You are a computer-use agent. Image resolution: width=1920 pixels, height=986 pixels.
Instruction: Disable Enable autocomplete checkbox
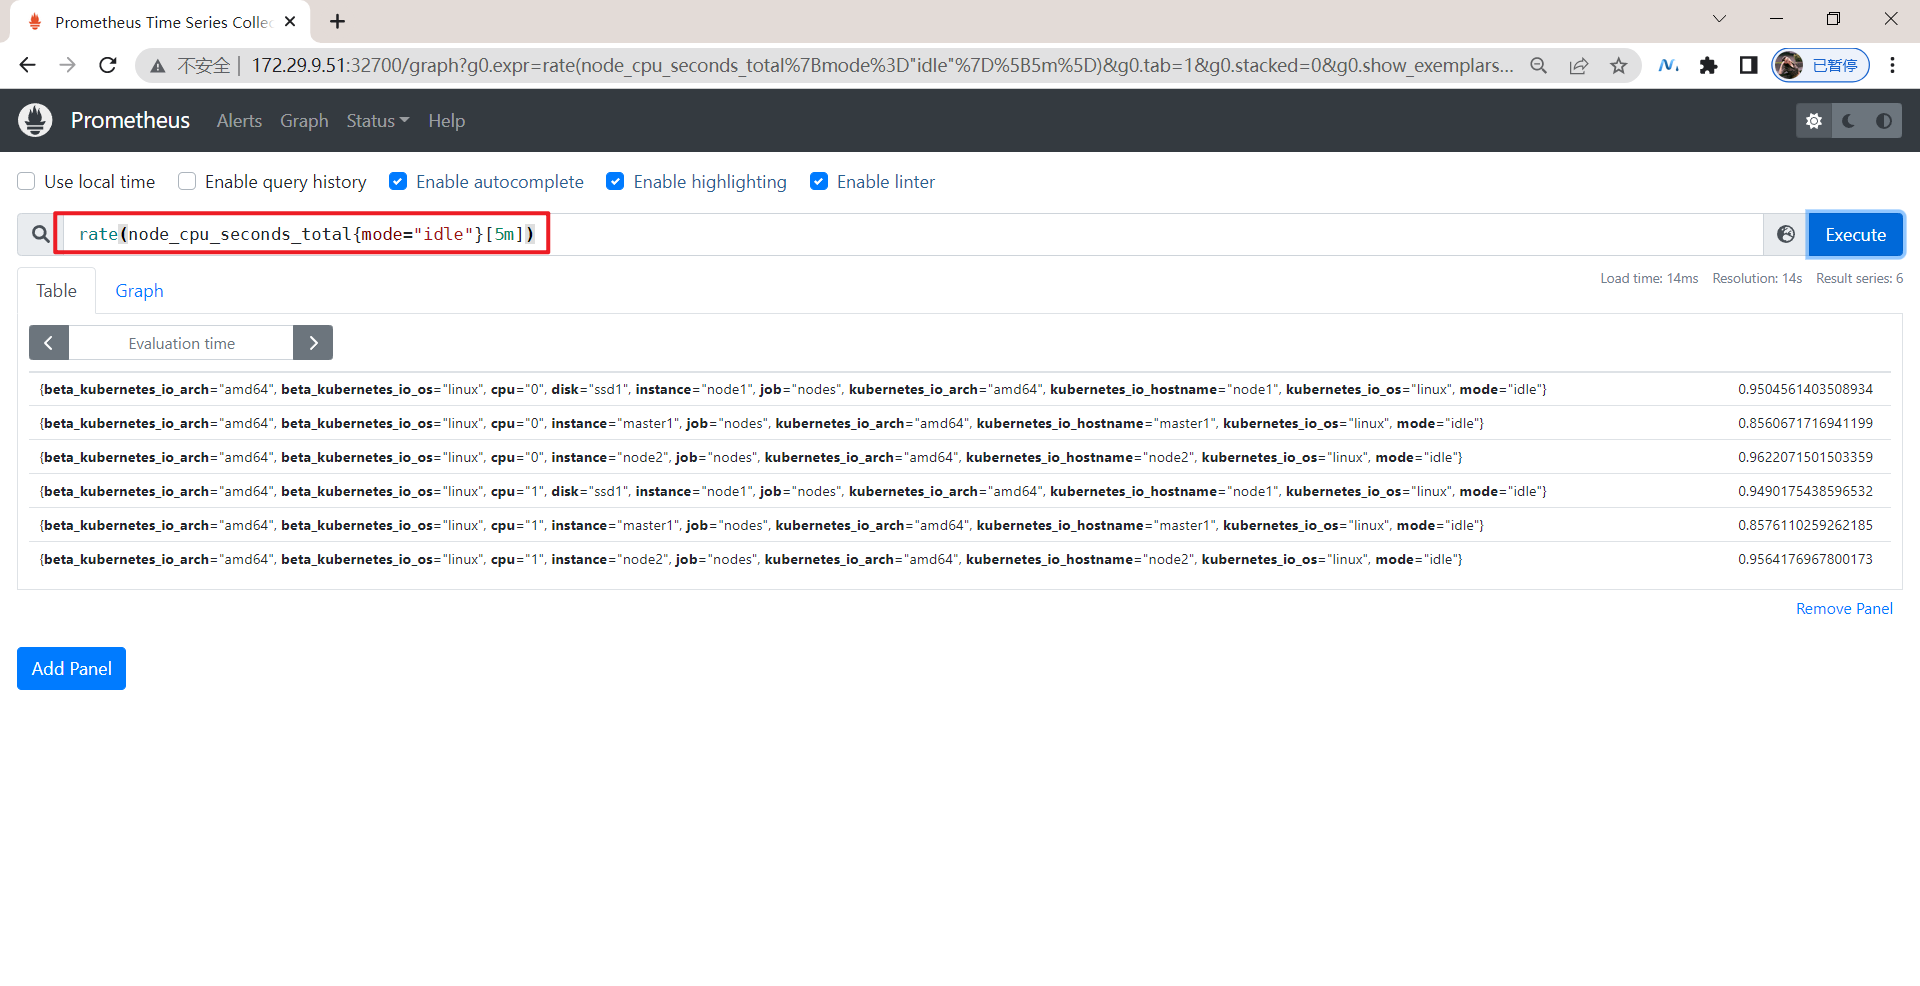[398, 181]
